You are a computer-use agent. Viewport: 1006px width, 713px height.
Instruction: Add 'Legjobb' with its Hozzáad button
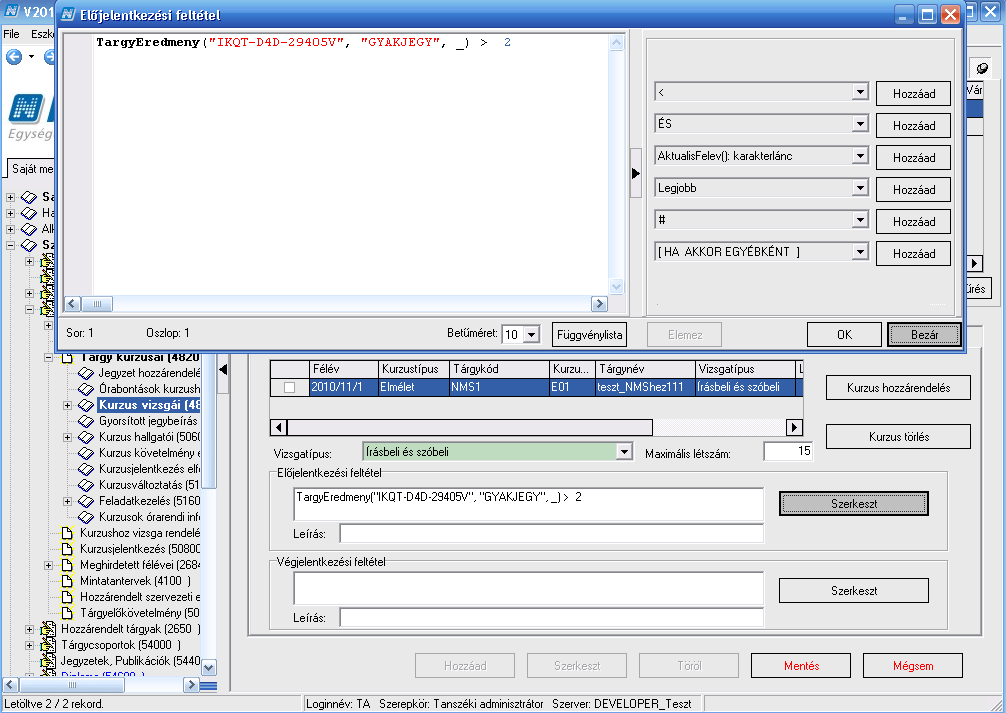(x=913, y=190)
